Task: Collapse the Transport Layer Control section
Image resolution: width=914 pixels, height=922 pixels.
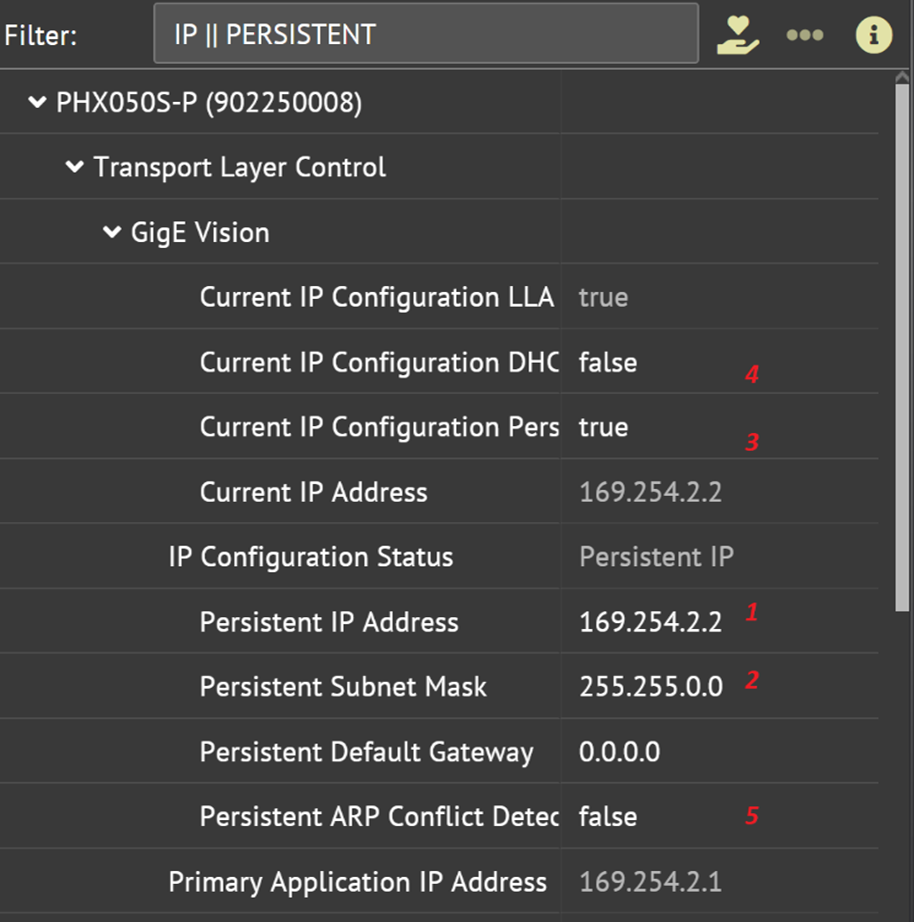Action: [x=75, y=167]
